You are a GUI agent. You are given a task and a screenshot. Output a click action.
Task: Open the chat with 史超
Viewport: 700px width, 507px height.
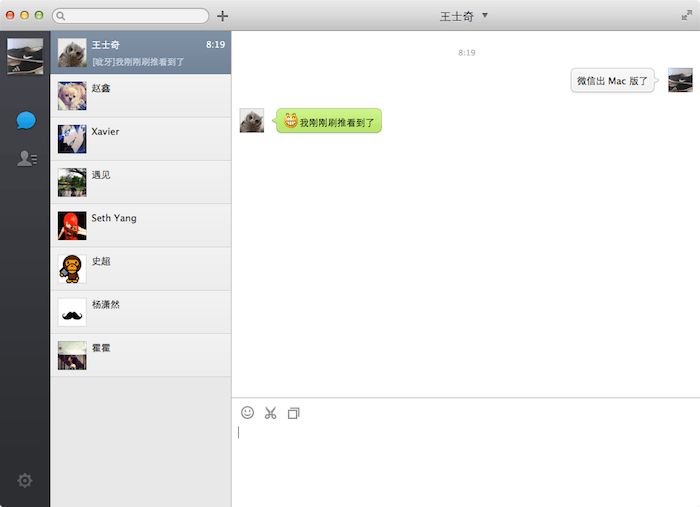tap(141, 269)
